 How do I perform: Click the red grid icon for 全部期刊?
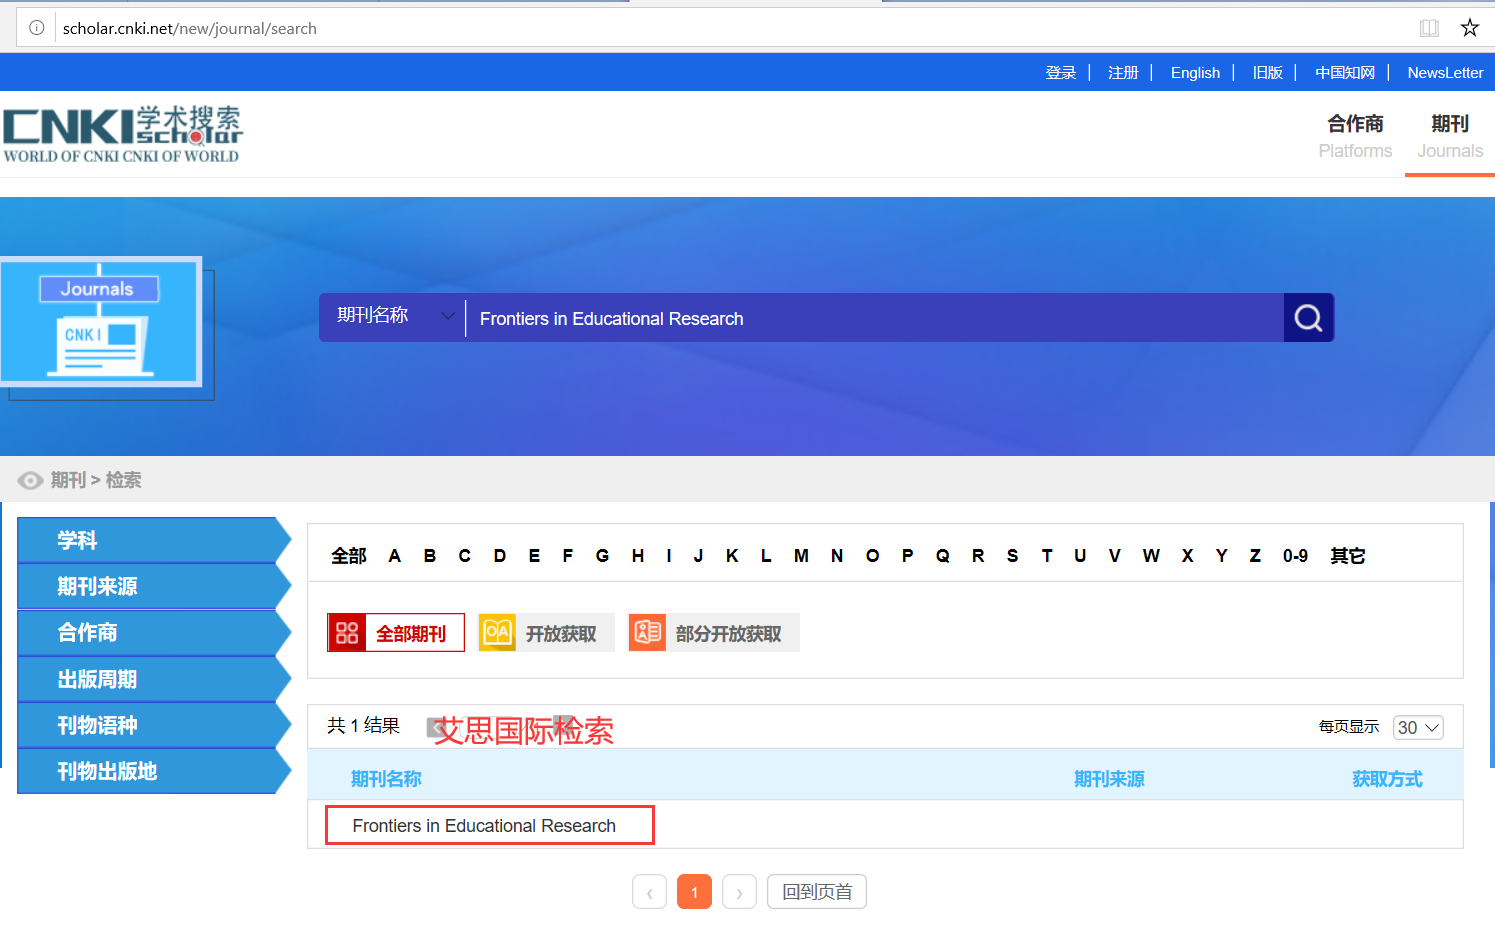pyautogui.click(x=347, y=633)
